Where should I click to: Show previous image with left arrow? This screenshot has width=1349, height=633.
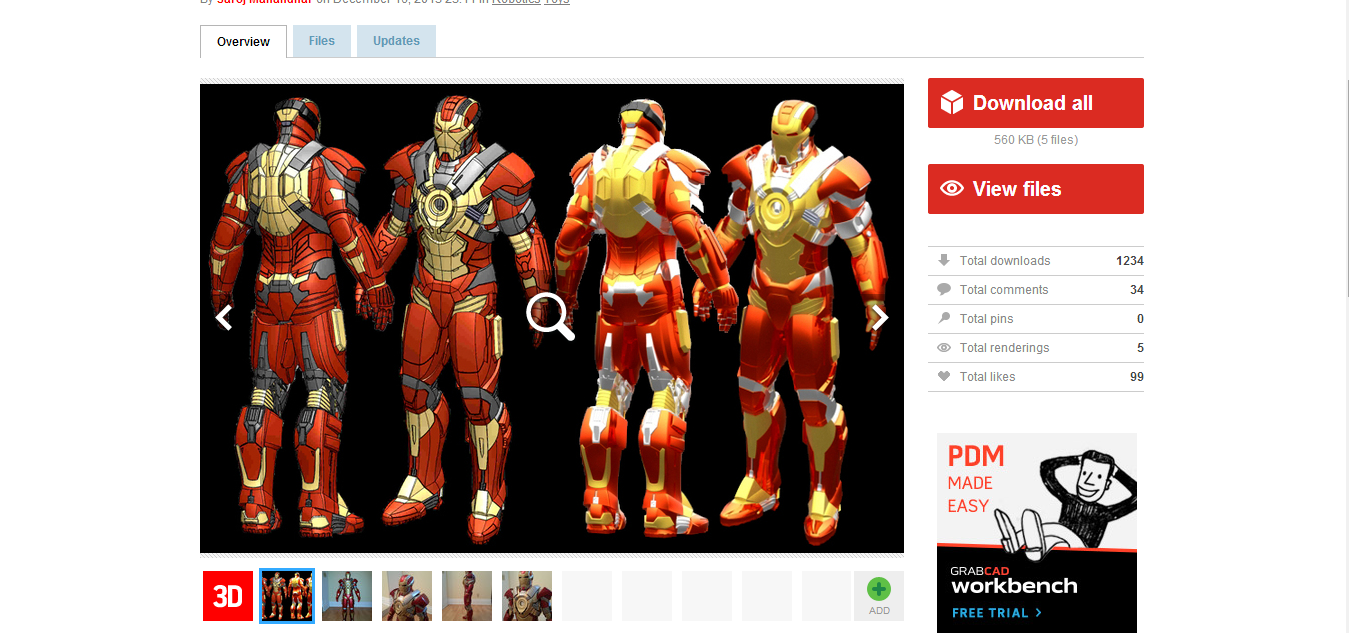tap(224, 318)
